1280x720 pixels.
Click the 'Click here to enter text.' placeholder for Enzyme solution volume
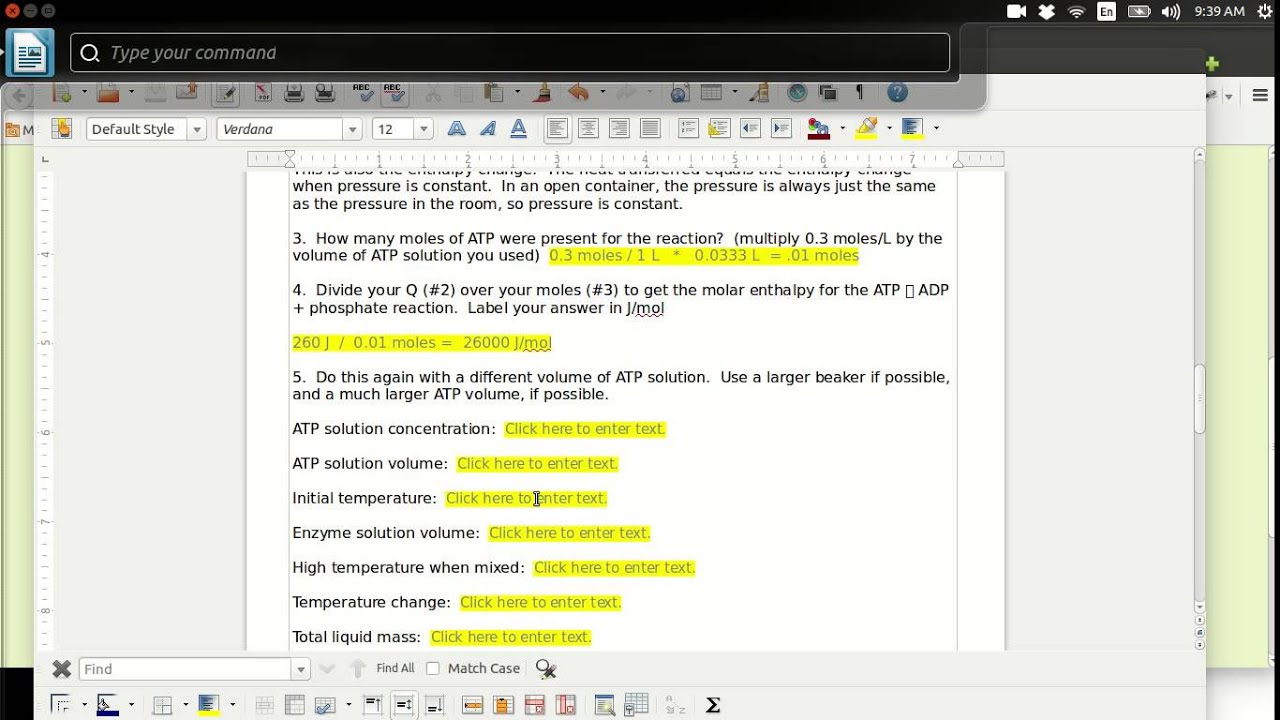click(x=570, y=533)
